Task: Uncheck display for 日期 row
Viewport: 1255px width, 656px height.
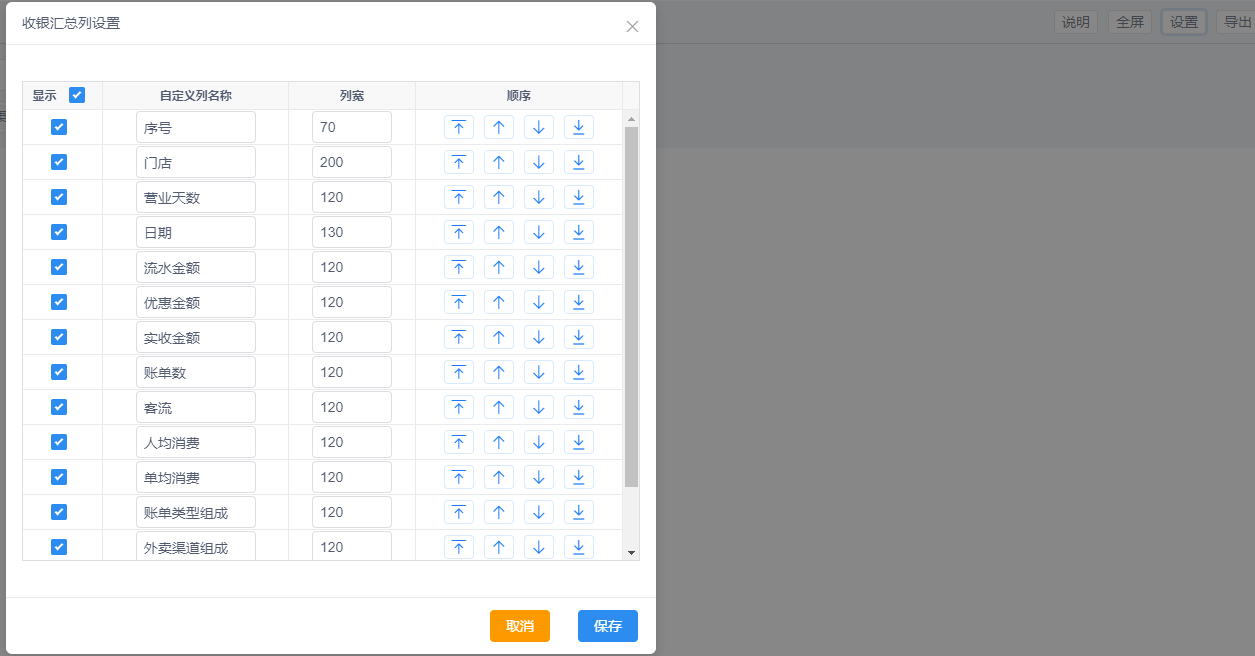Action: (59, 232)
